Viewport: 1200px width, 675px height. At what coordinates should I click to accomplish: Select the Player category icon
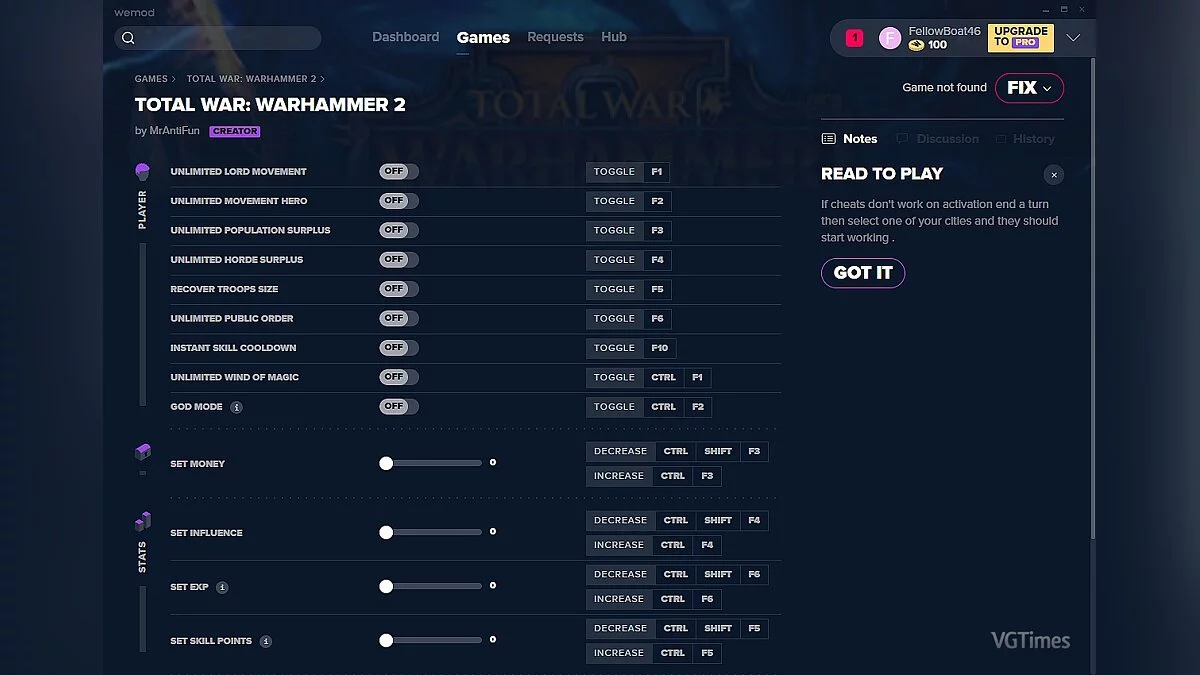142,172
